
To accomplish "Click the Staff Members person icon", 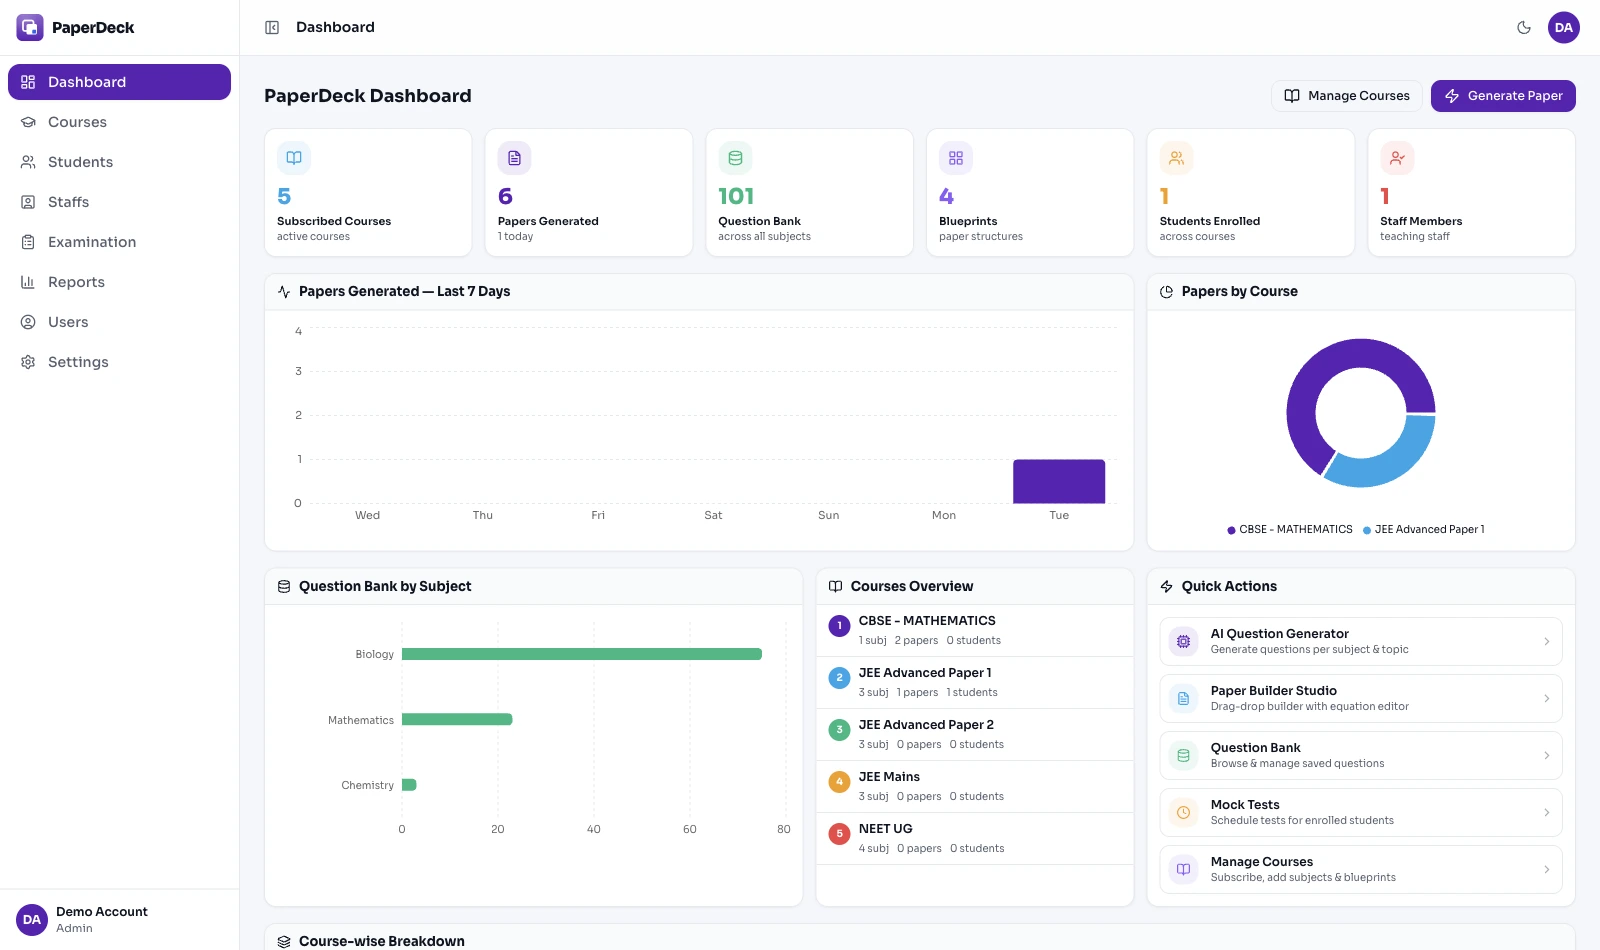I will coord(1397,158).
